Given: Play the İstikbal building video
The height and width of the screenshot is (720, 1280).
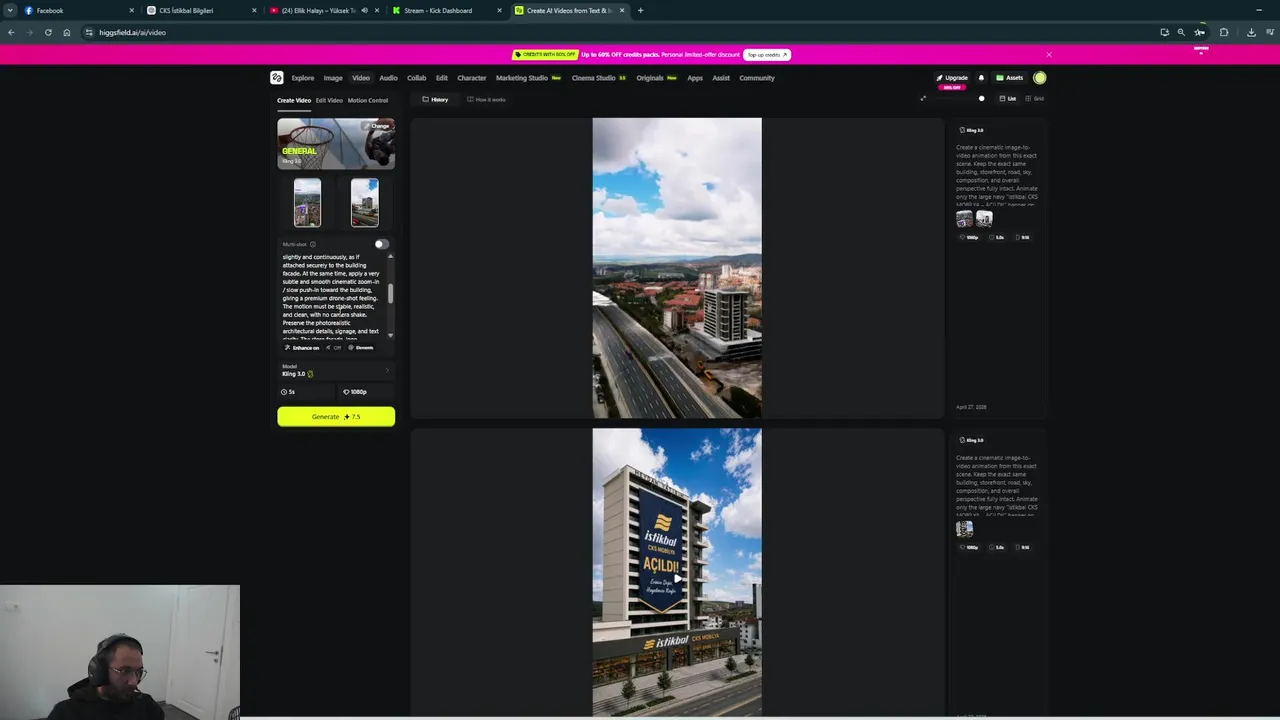Looking at the screenshot, I should [x=677, y=578].
